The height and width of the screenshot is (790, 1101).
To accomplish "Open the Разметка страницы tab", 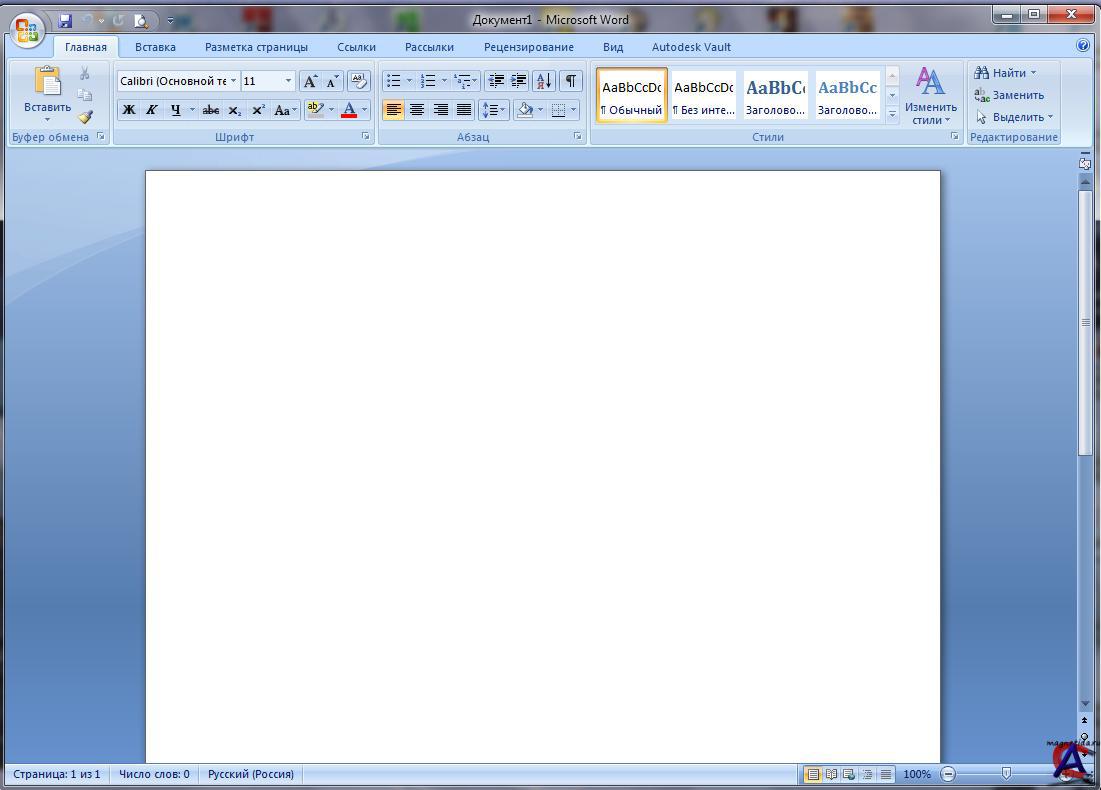I will tap(256, 47).
